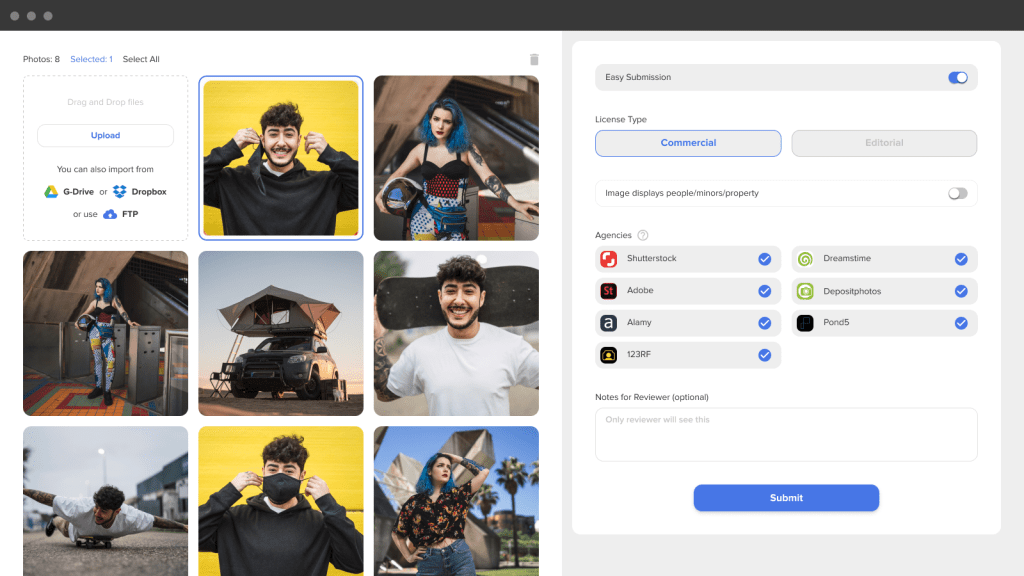This screenshot has height=576, width=1024.
Task: Enable Image displays people/minors/property toggle
Action: click(x=957, y=193)
